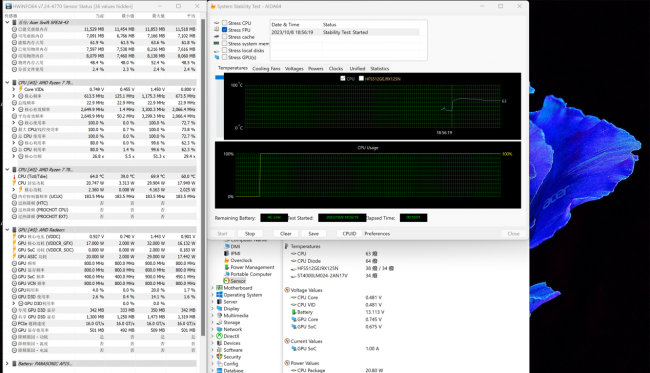Click the Voltage Values section icon
Image resolution: width=650 pixels, height=373 pixels.
point(286,290)
